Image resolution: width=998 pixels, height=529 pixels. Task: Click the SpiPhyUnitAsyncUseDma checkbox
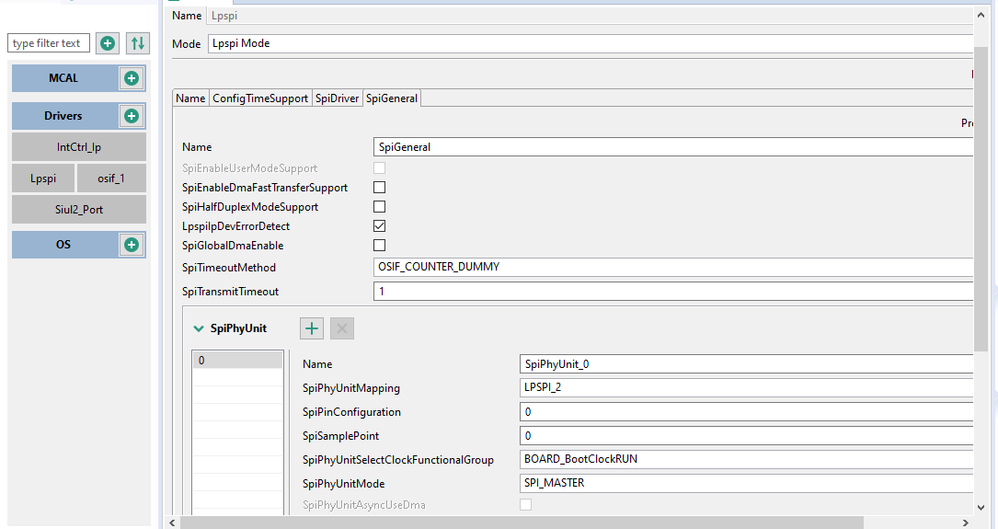[x=526, y=505]
